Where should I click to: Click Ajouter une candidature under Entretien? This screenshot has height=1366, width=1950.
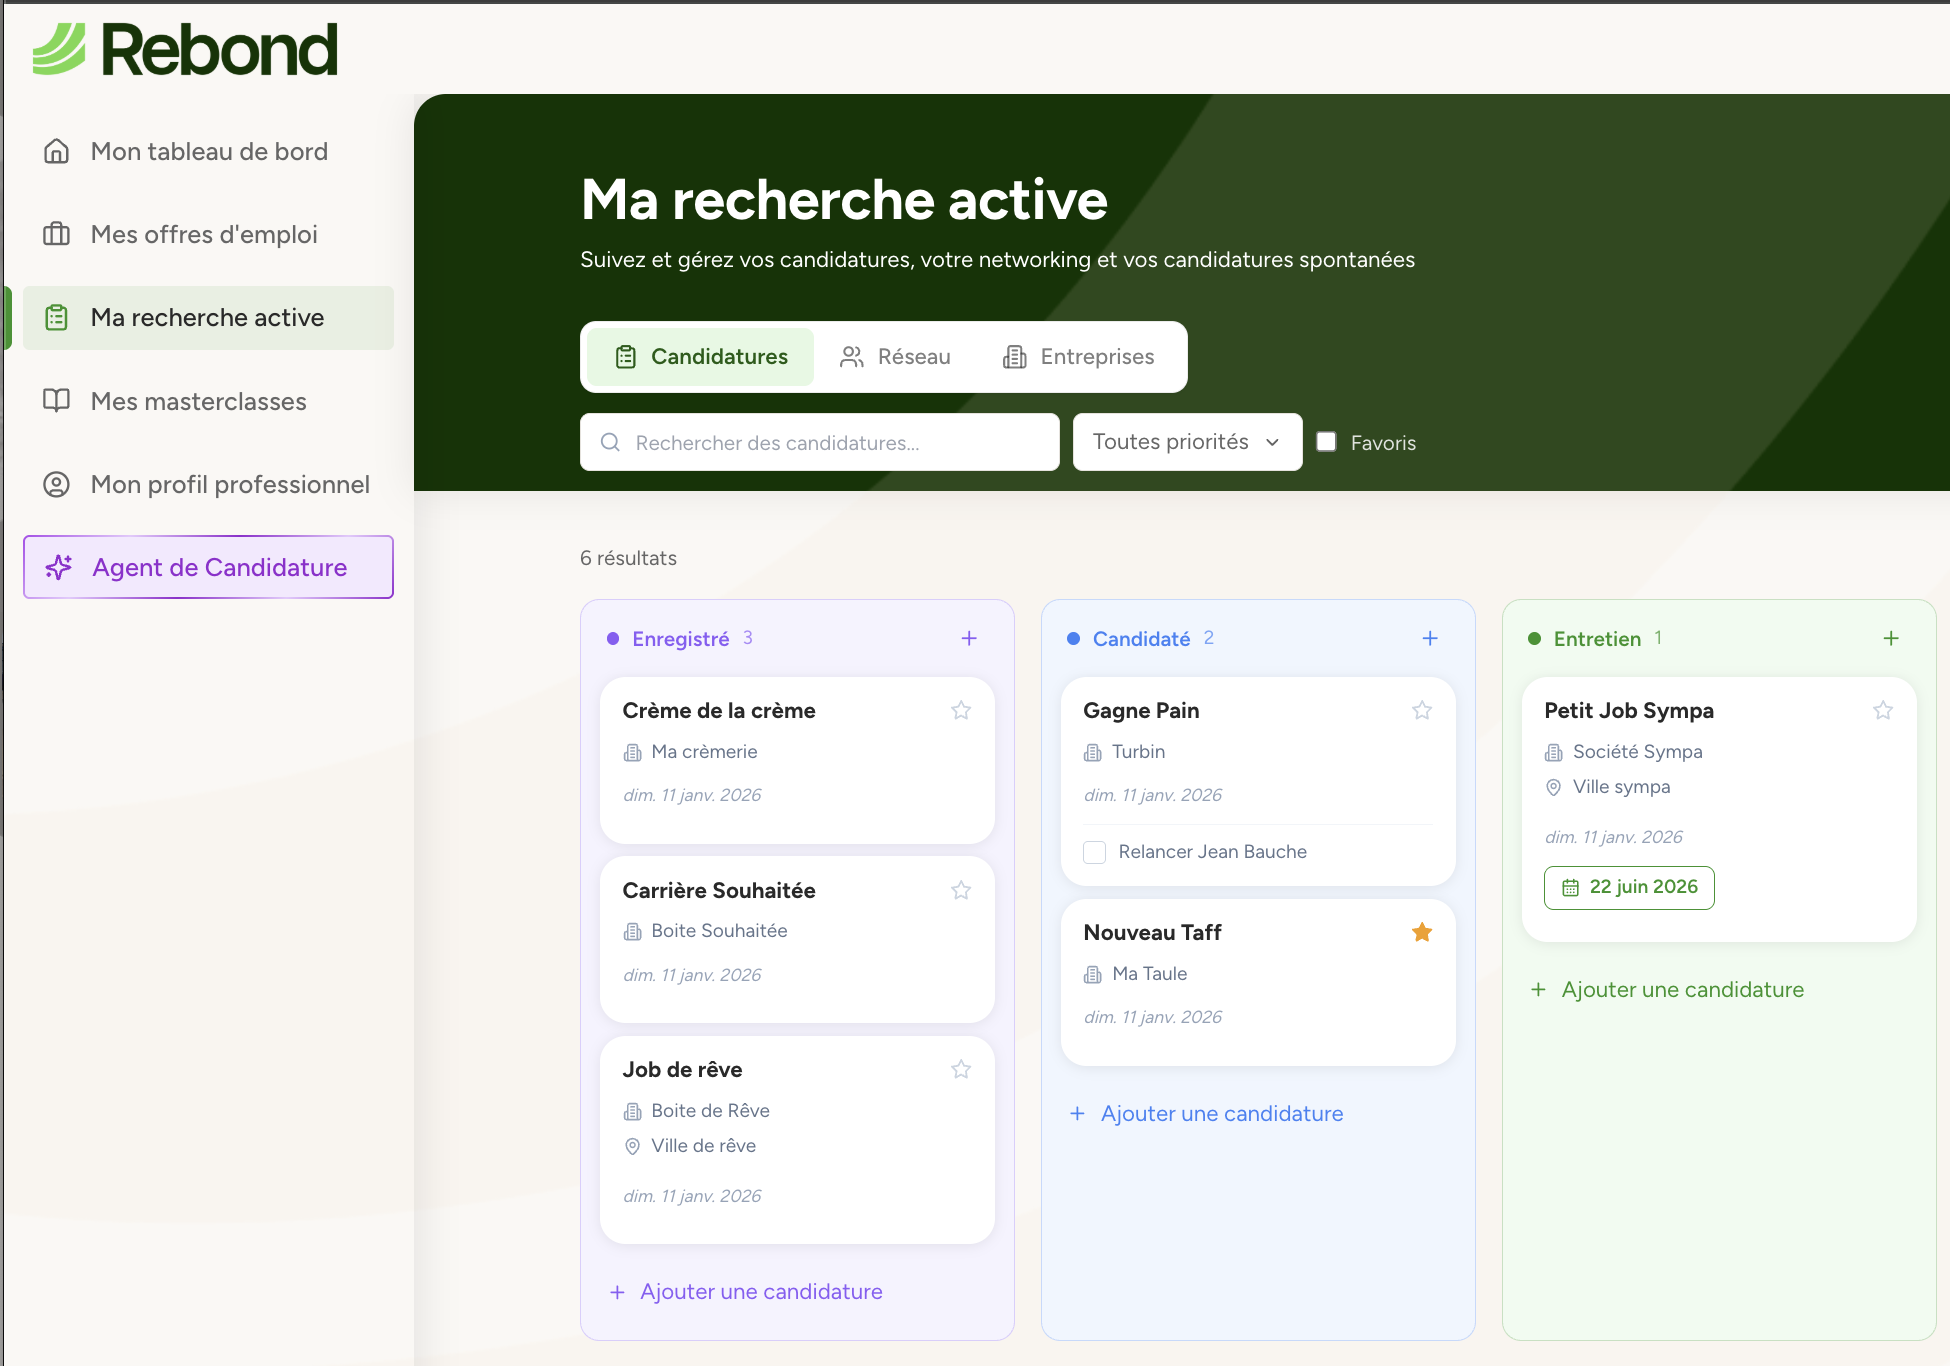click(1668, 990)
